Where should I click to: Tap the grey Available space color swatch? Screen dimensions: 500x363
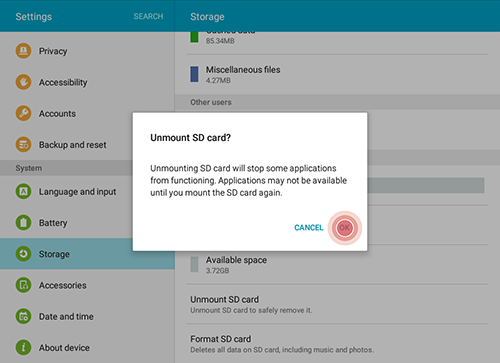point(194,264)
